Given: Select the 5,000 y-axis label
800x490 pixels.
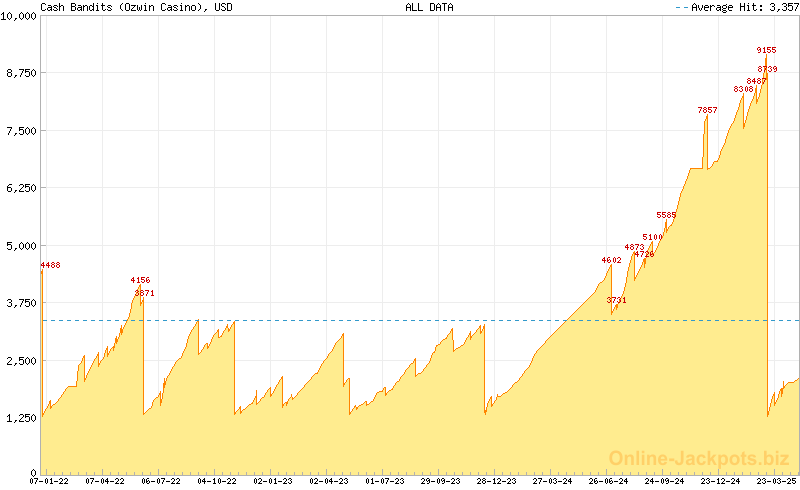Looking at the screenshot, I should coord(22,245).
